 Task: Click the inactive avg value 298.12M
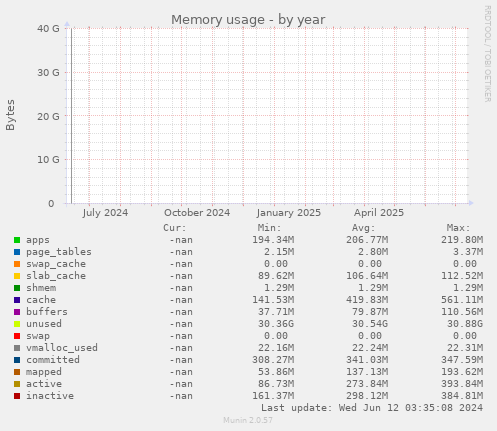(x=367, y=396)
